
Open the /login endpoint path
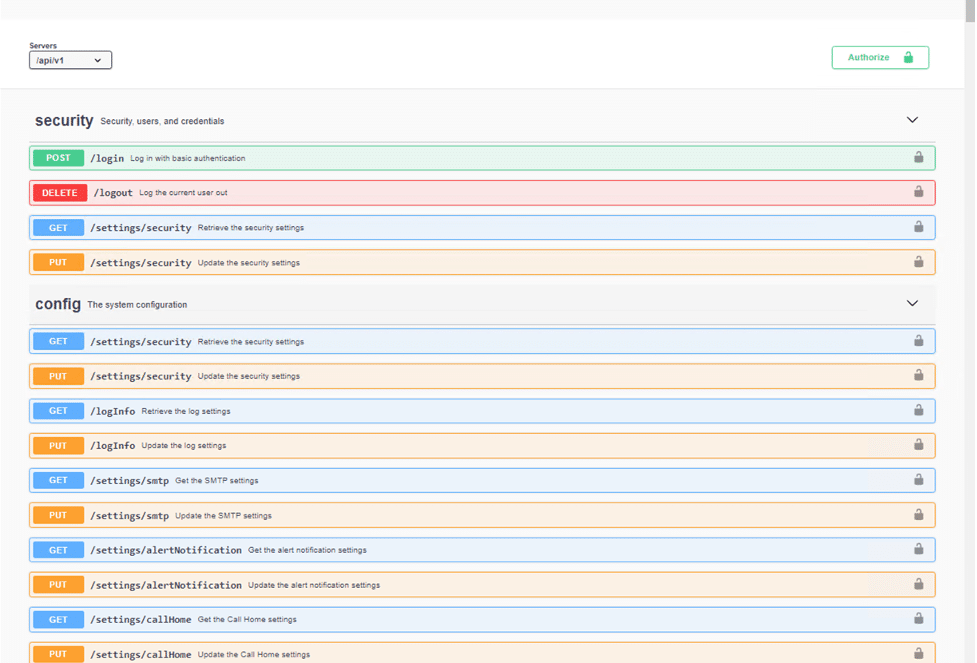point(107,158)
